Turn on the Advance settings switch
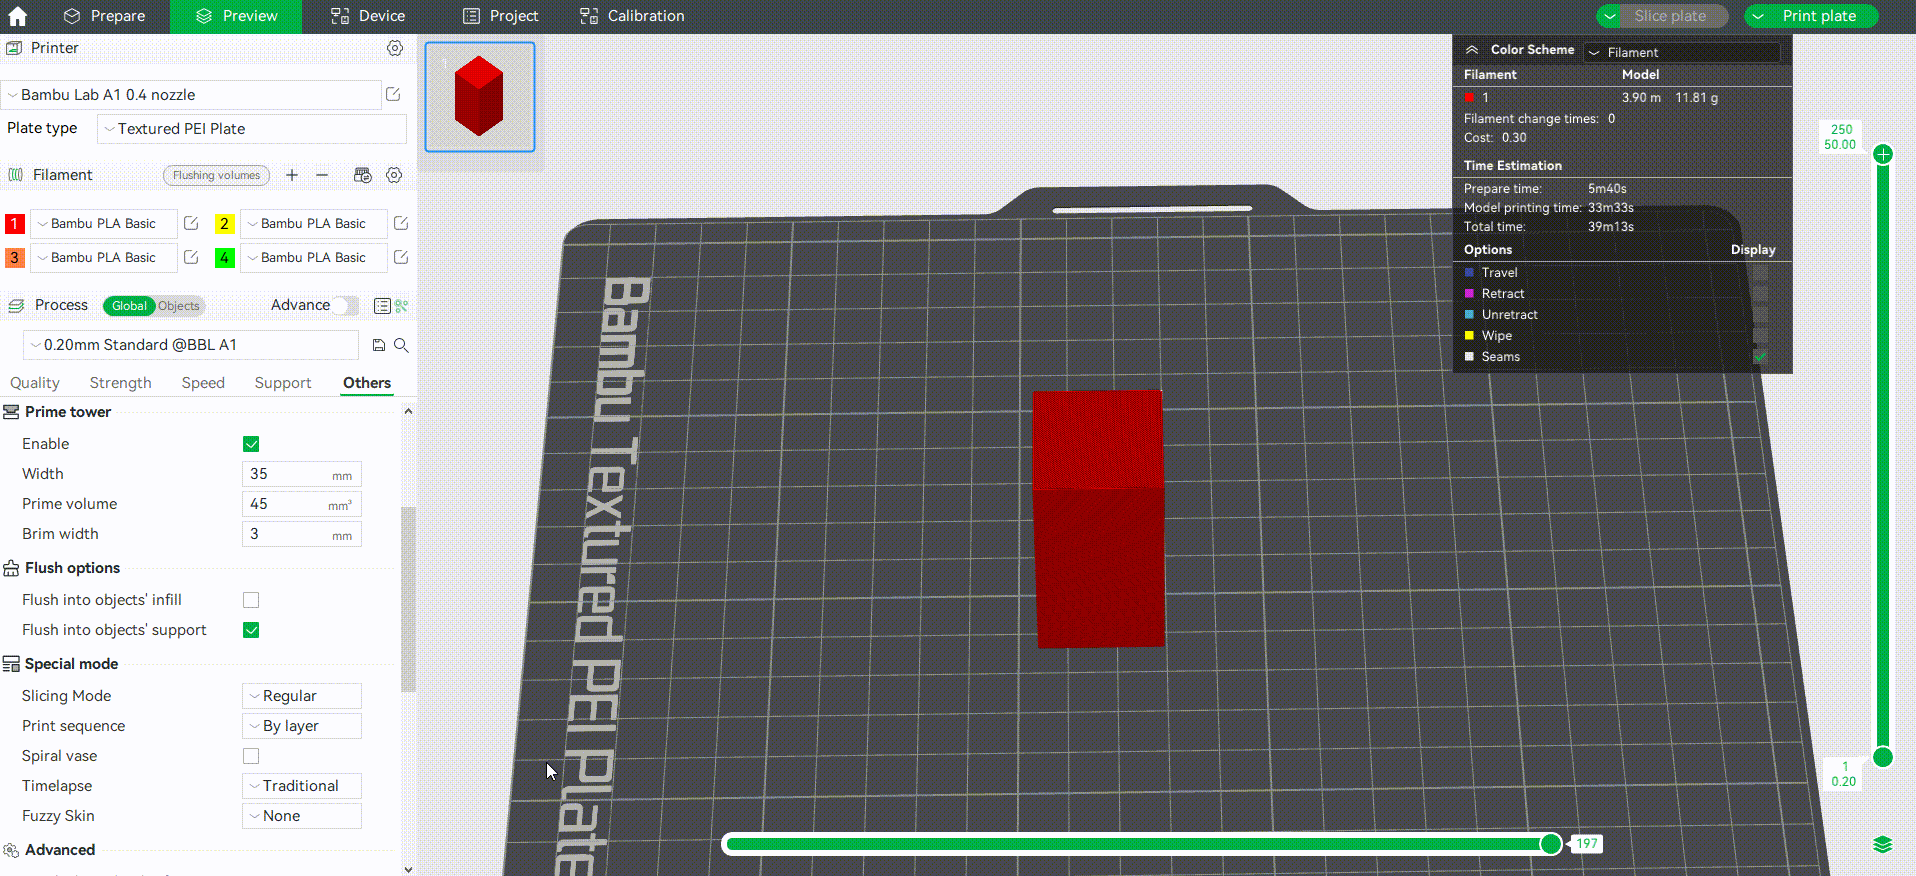The width and height of the screenshot is (1916, 876). pyautogui.click(x=346, y=305)
